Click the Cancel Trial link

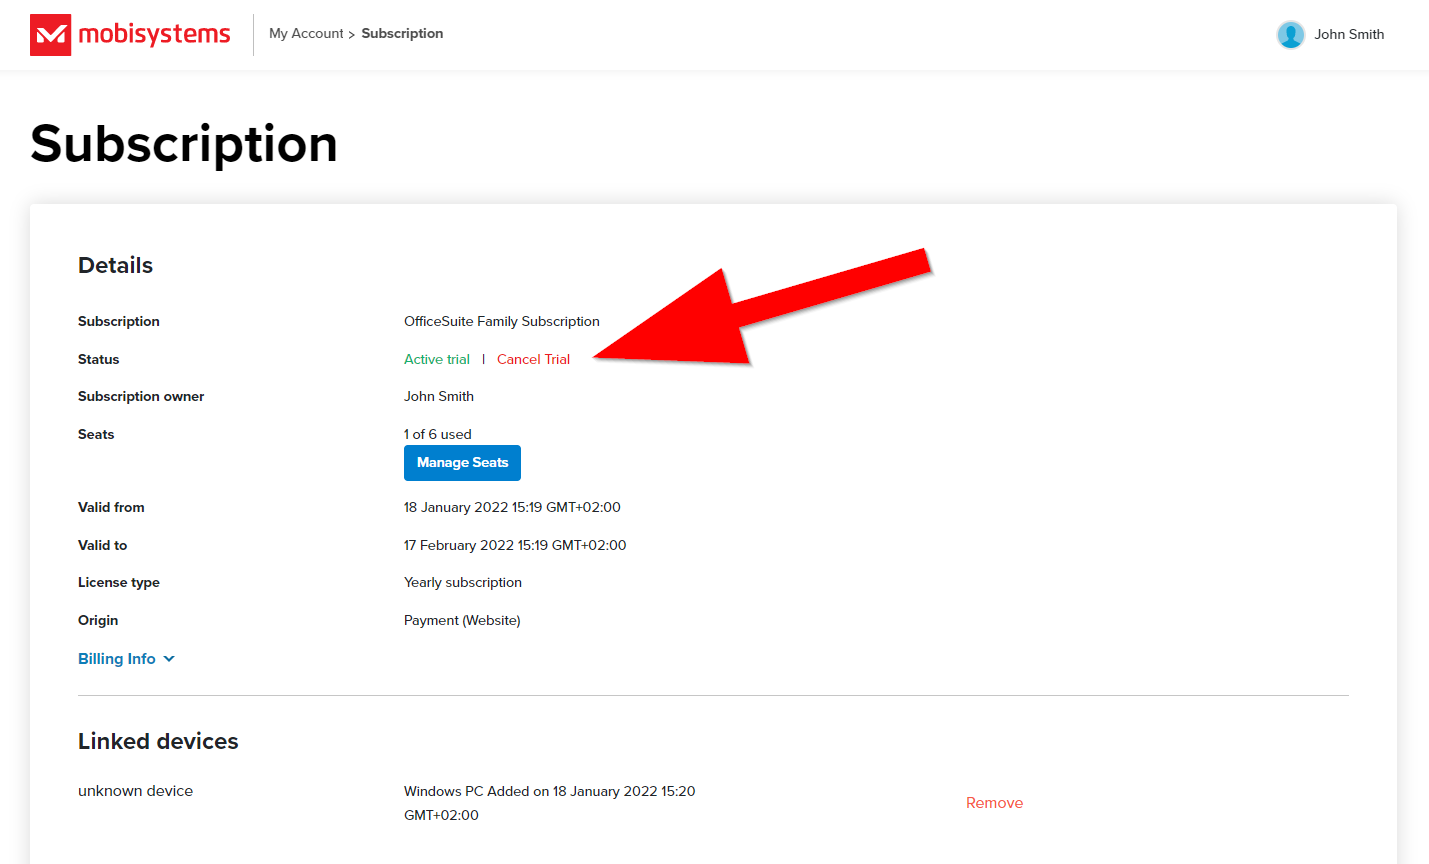click(533, 359)
